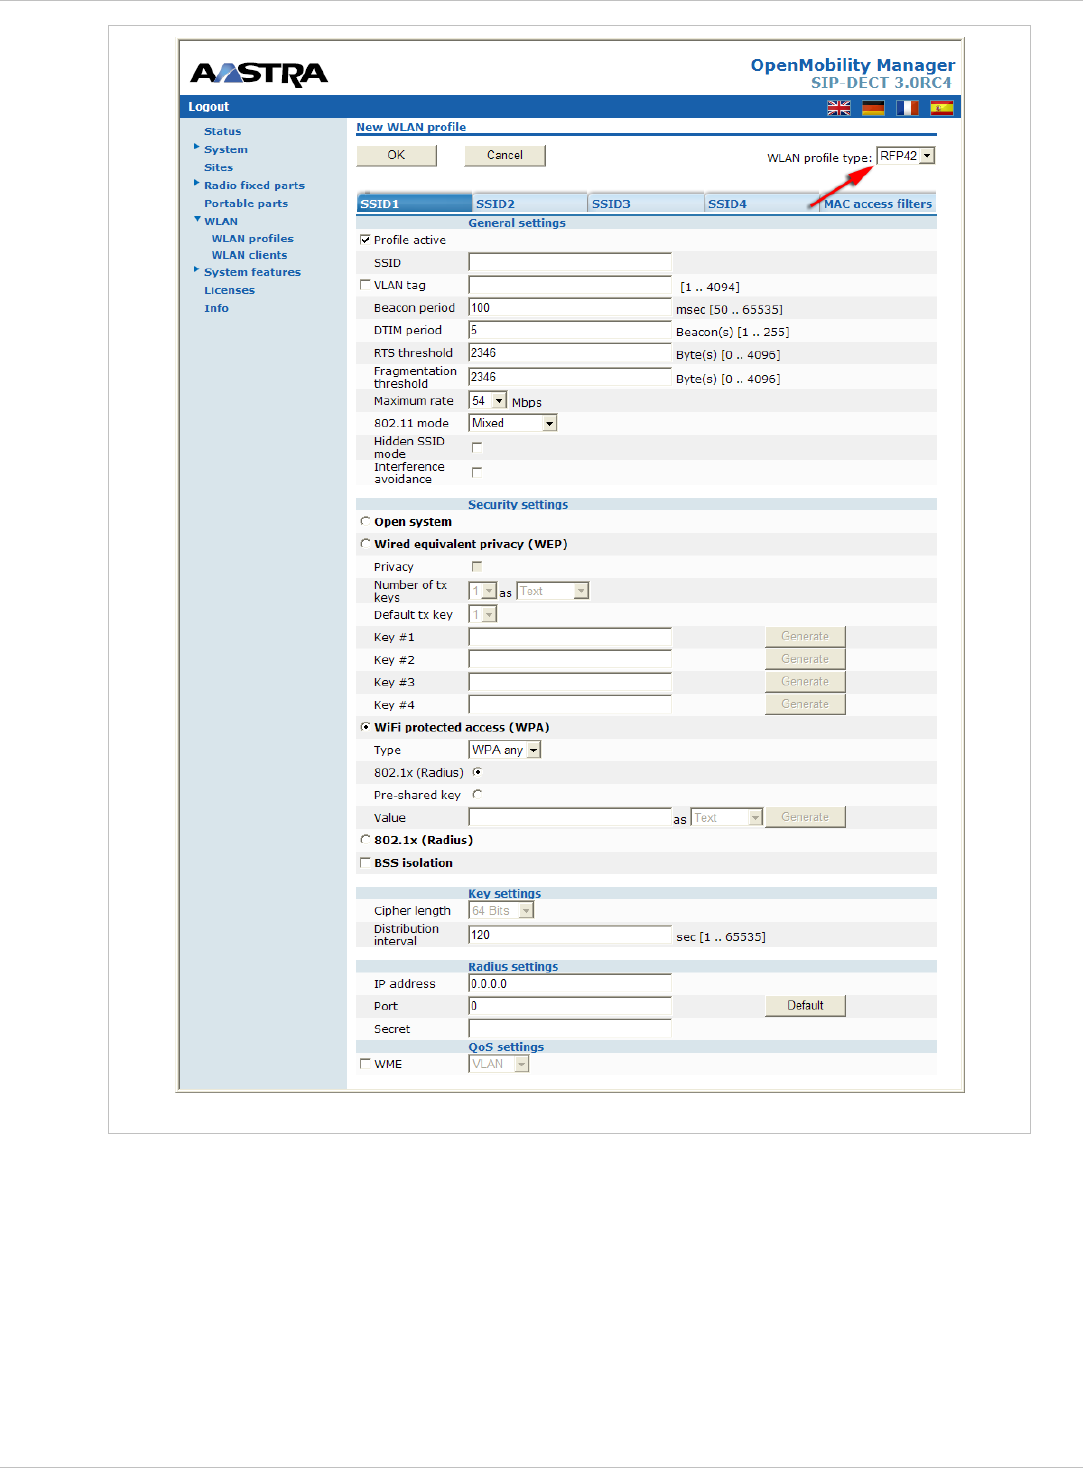
Task: Switch to the SSID3 tab
Action: (646, 203)
